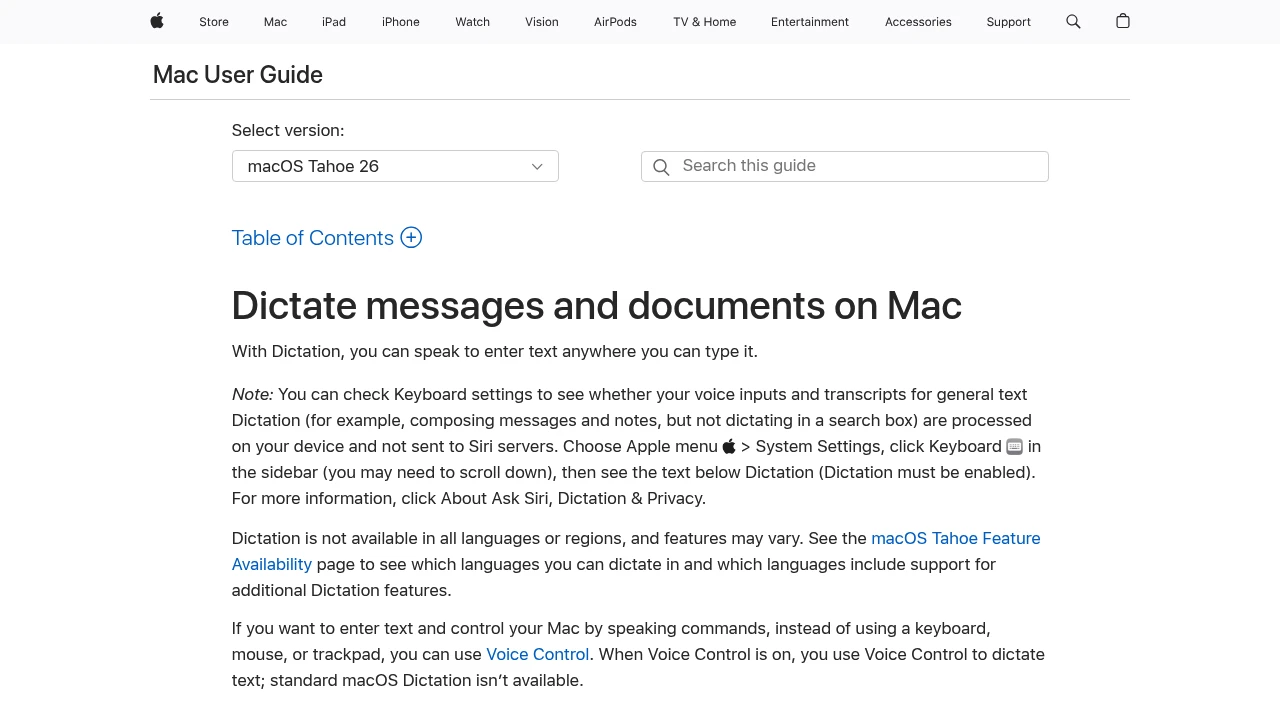Click magnifier icon in guide search box
Image resolution: width=1280 pixels, height=720 pixels.
[x=661, y=167]
